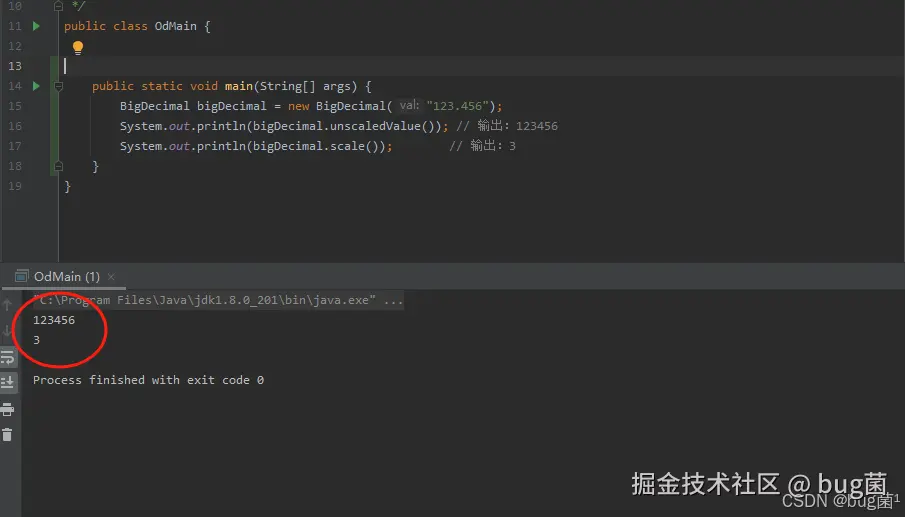Click the Process finished message line
The height and width of the screenshot is (517, 905).
pyautogui.click(x=148, y=380)
